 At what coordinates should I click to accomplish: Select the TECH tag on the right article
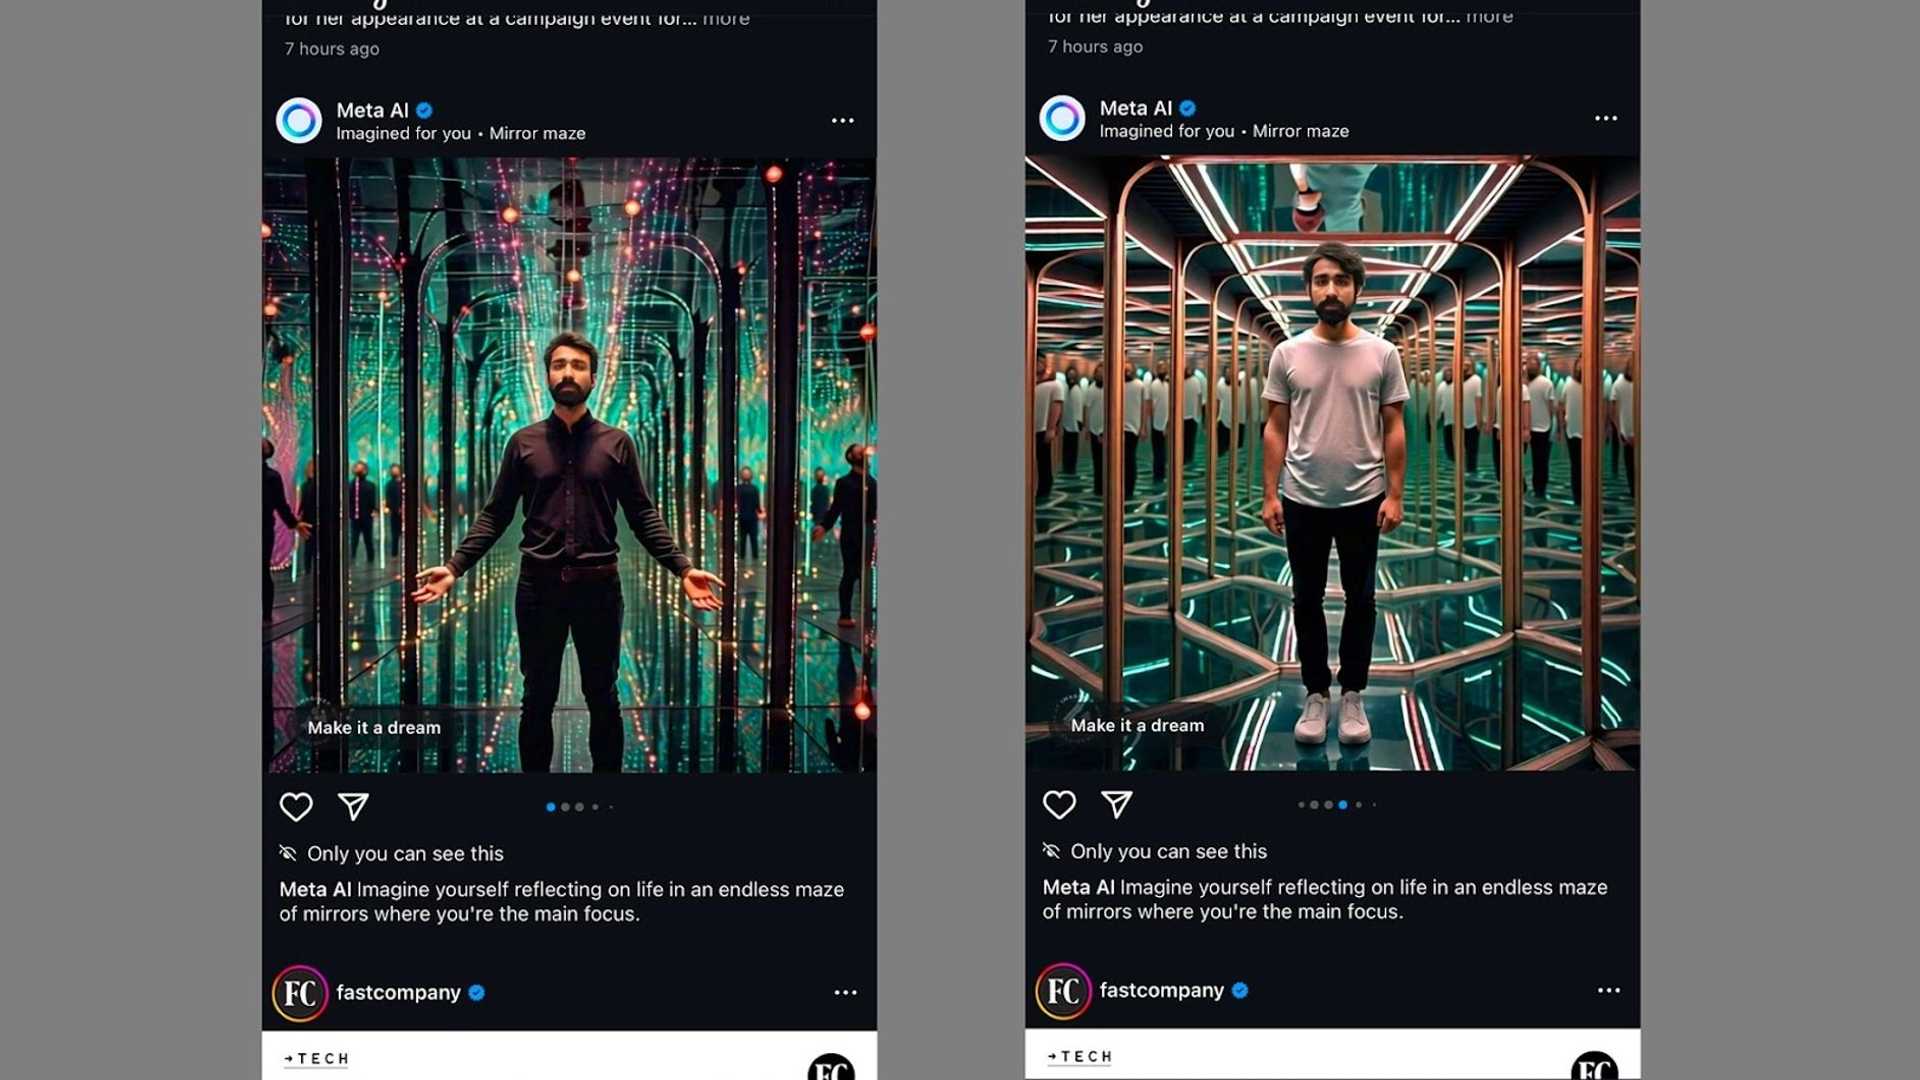[1079, 1056]
